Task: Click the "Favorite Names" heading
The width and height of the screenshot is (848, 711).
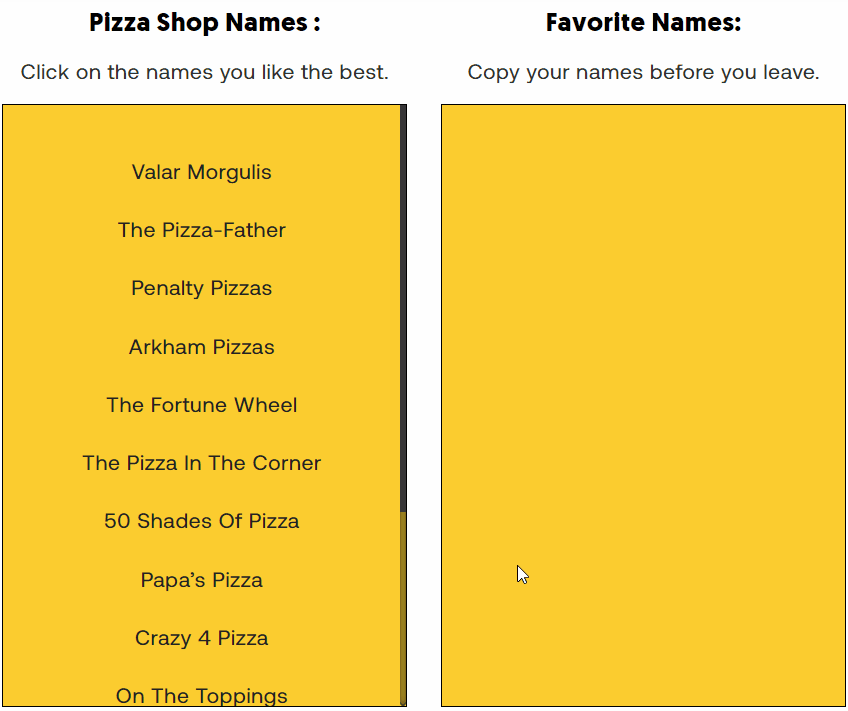Action: pyautogui.click(x=643, y=21)
